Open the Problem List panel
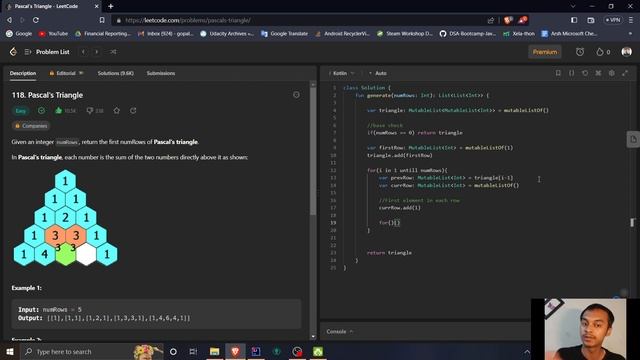 (47, 52)
